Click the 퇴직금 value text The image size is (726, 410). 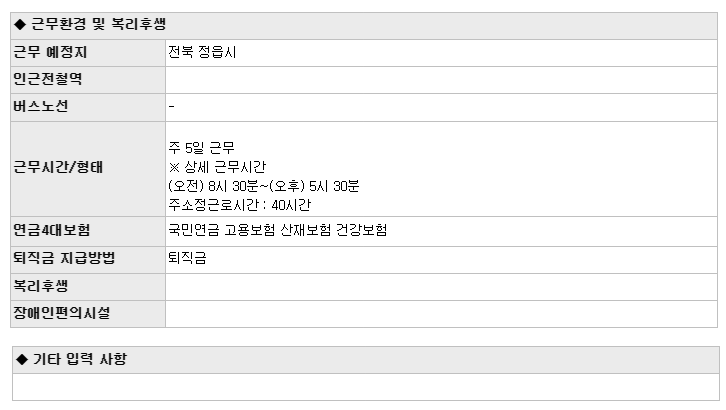tap(187, 258)
